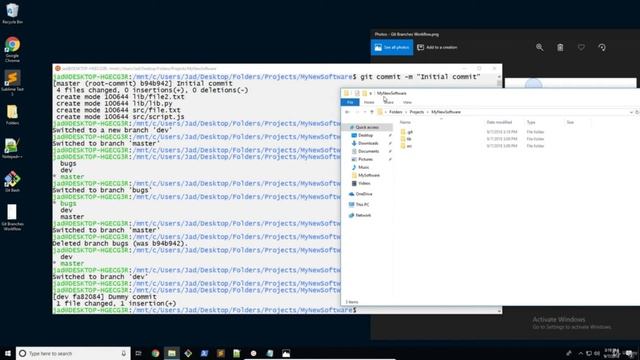The width and height of the screenshot is (640, 360).
Task: Select Music in the navigation pane
Action: coord(363,167)
